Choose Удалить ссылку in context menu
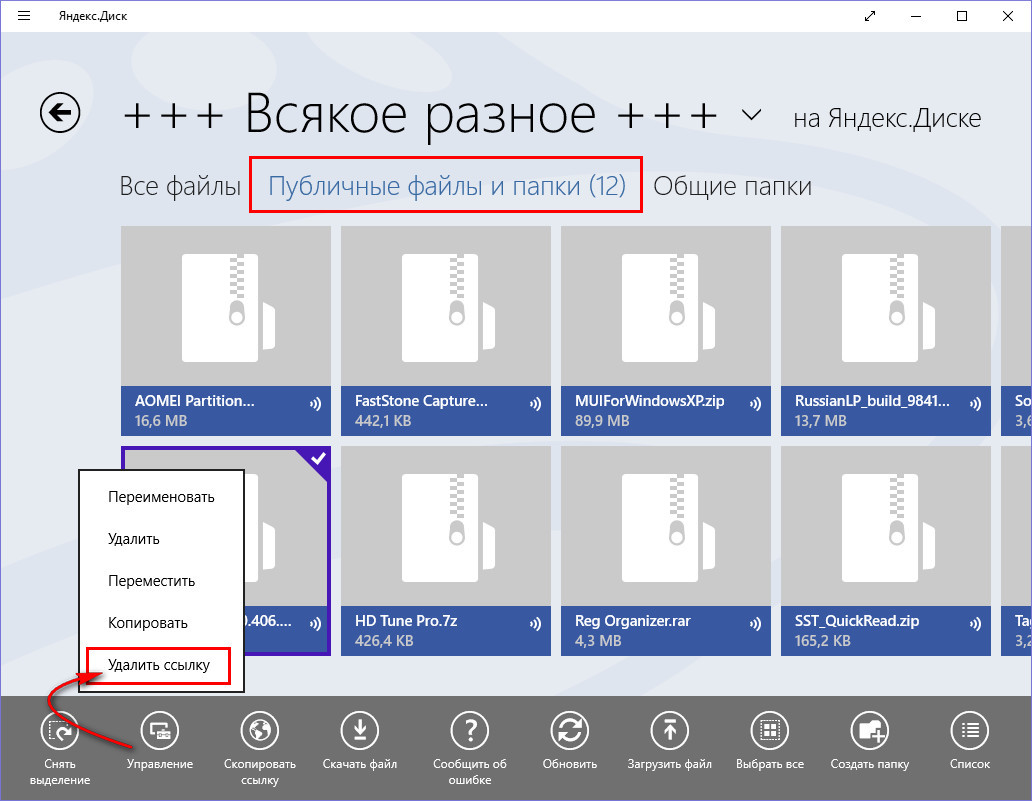Screen dimensions: 1032x801 point(159,665)
